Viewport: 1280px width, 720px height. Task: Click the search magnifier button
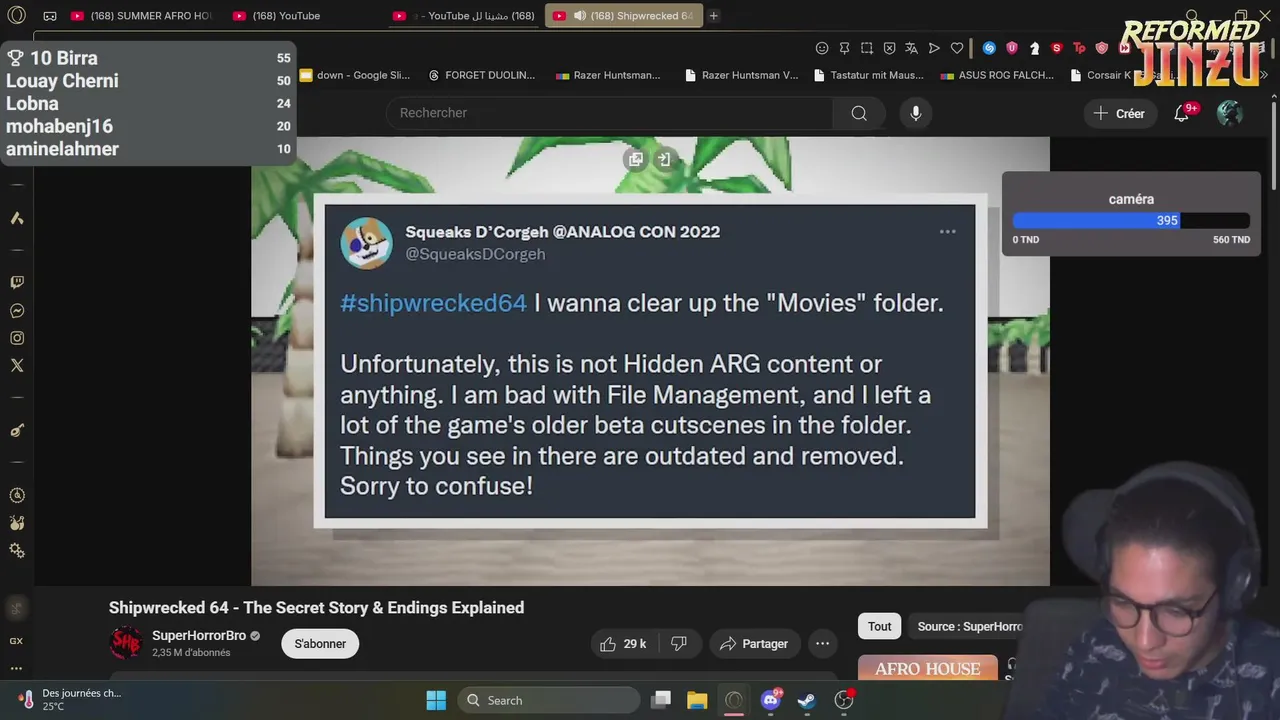point(859,113)
